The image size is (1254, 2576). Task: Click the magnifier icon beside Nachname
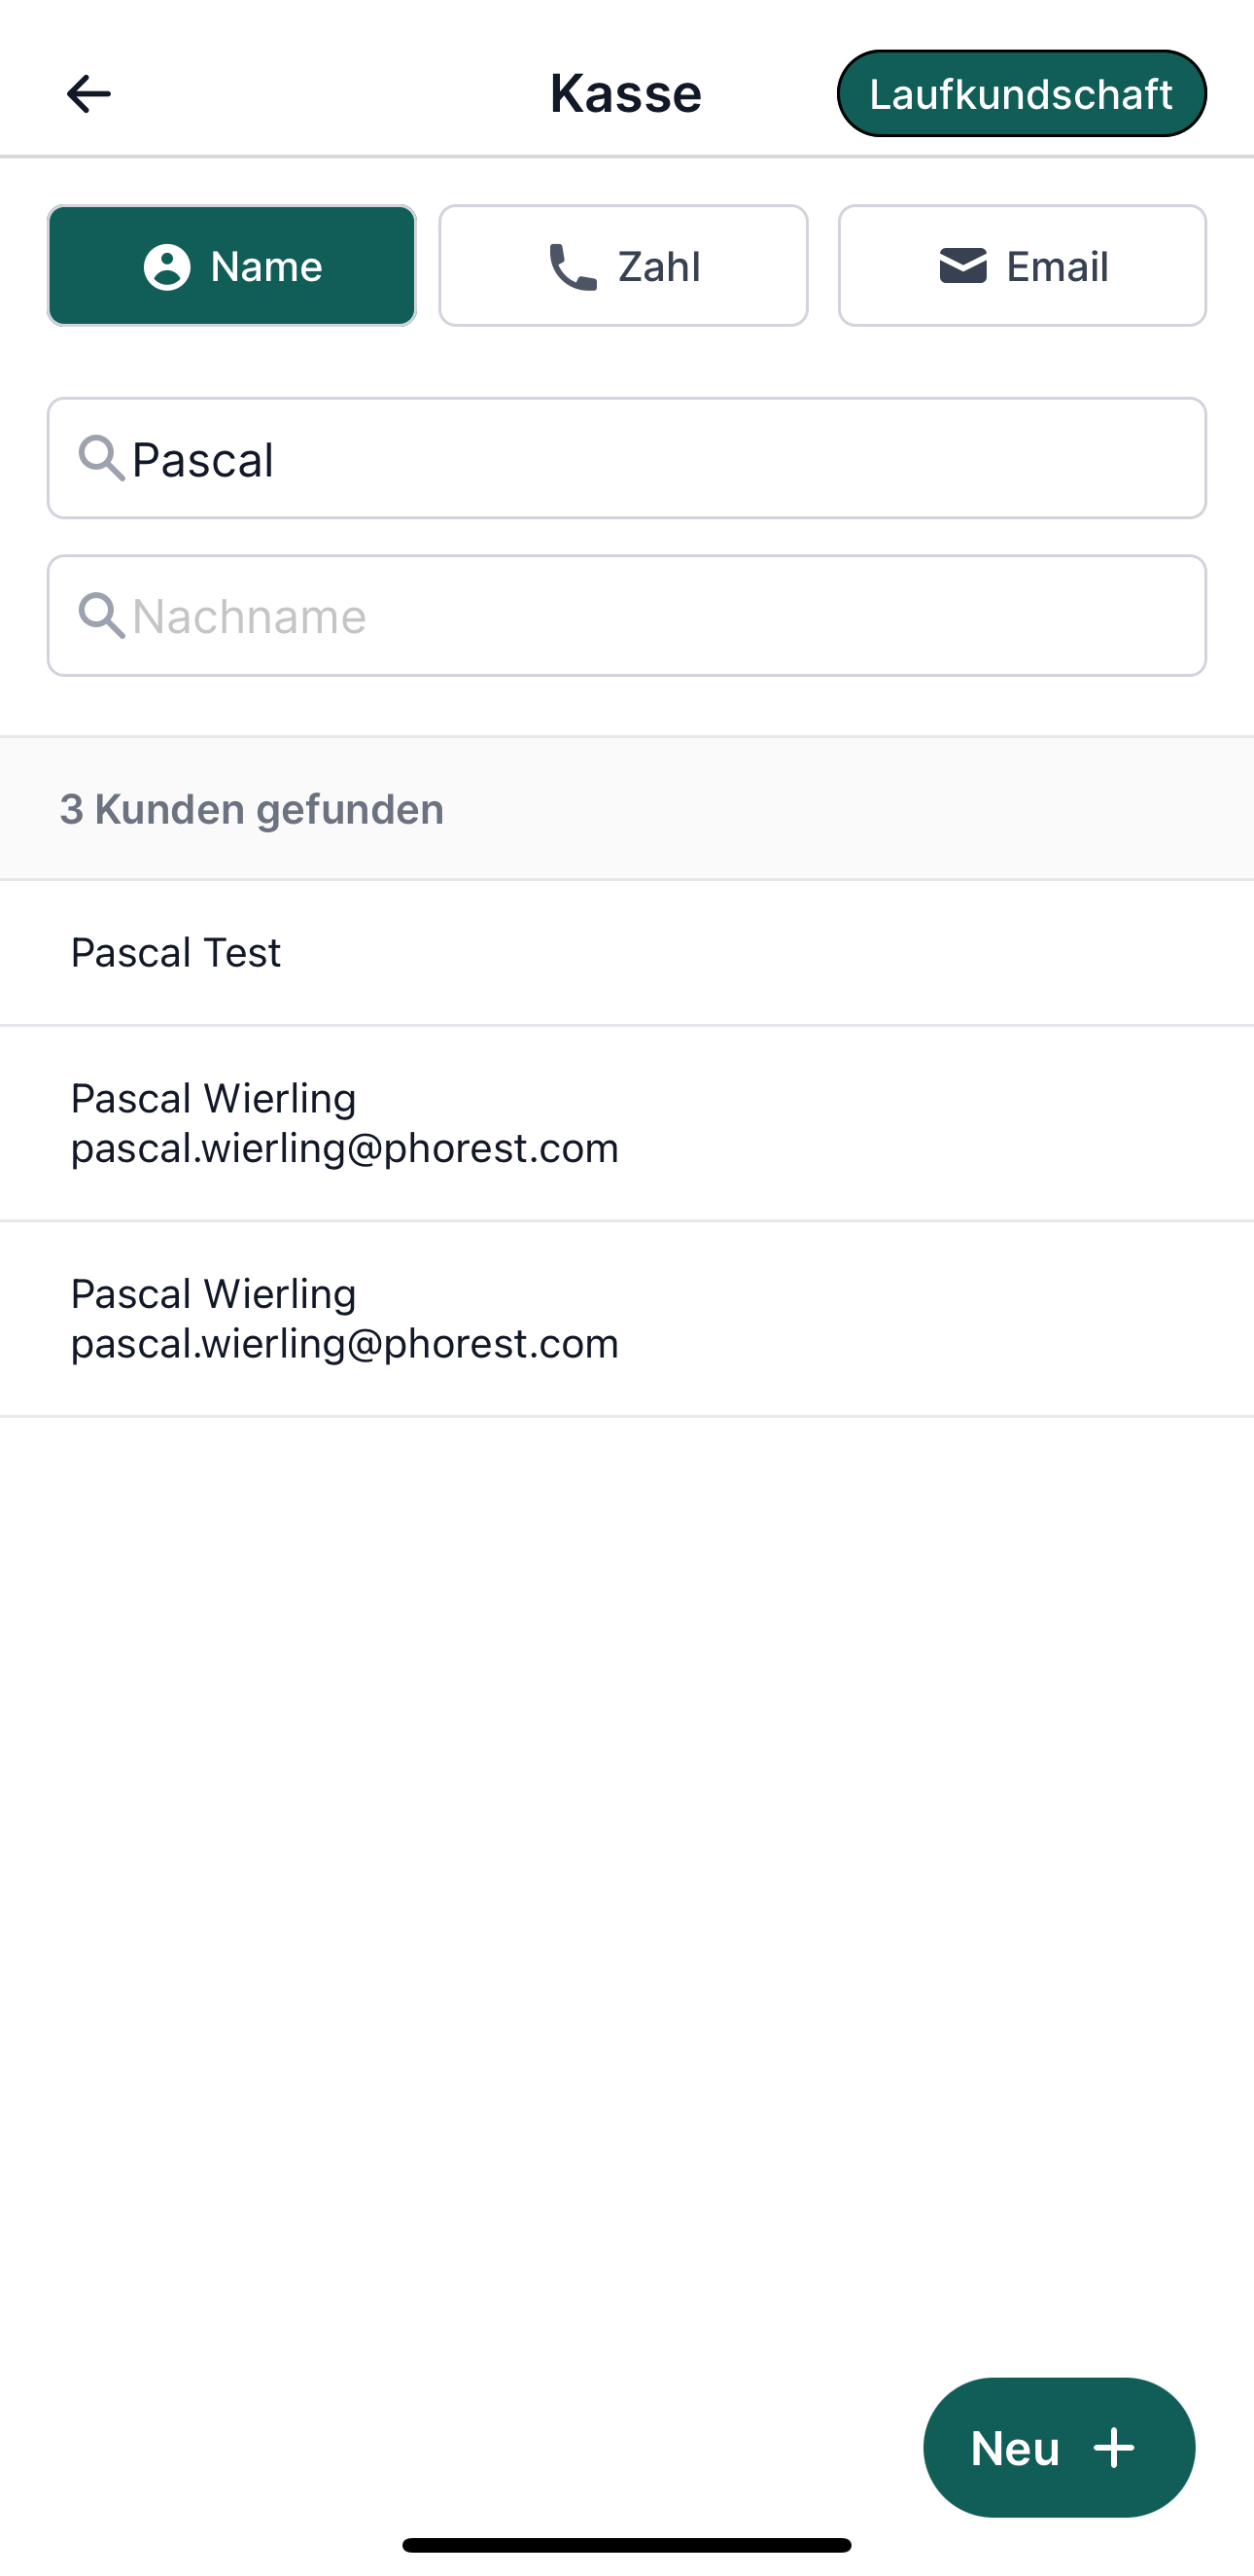pyautogui.click(x=102, y=616)
